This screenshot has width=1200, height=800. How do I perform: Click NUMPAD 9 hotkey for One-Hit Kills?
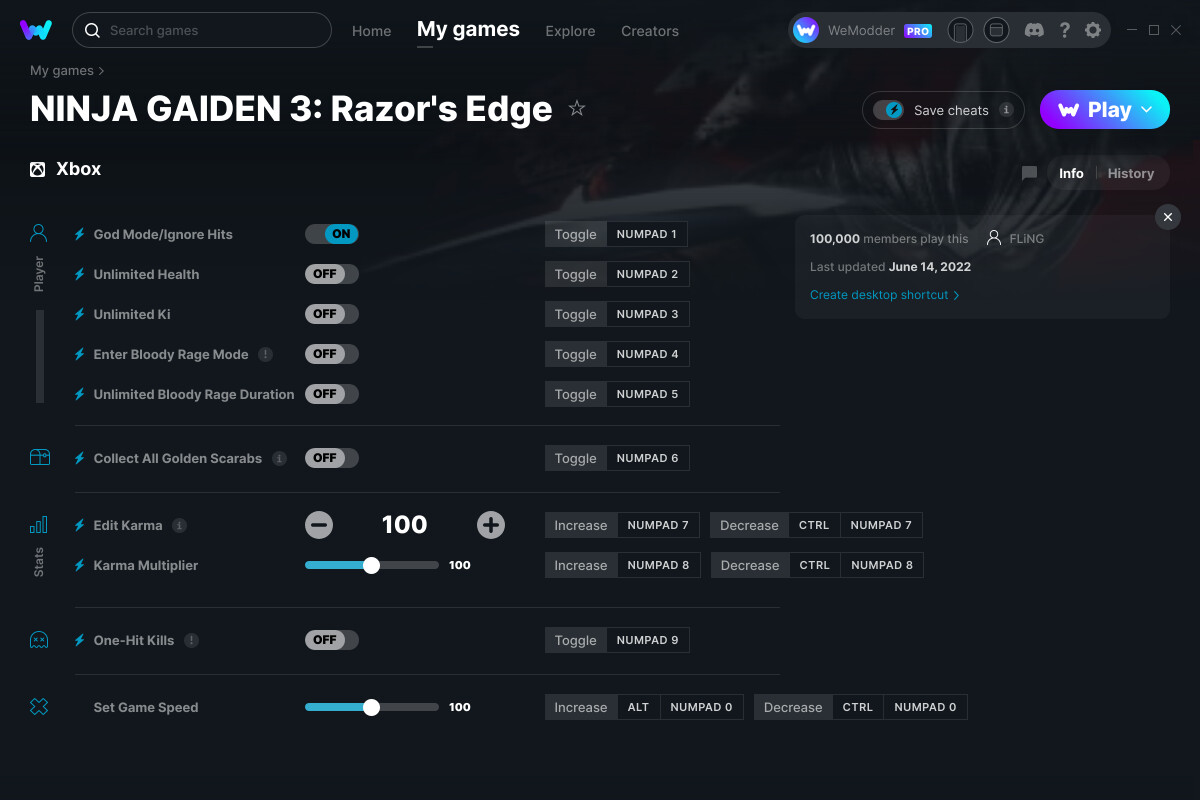(647, 640)
